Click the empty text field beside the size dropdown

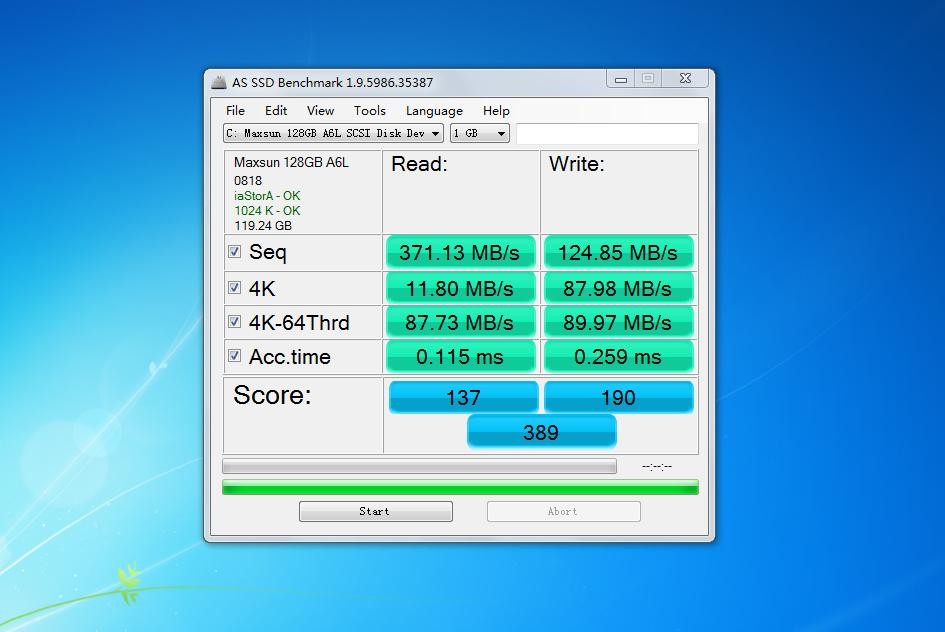tap(607, 134)
